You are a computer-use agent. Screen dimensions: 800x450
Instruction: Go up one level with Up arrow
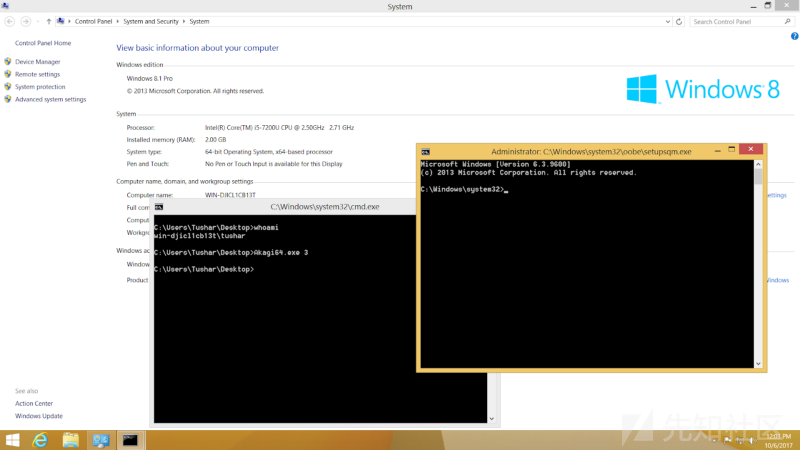point(48,21)
